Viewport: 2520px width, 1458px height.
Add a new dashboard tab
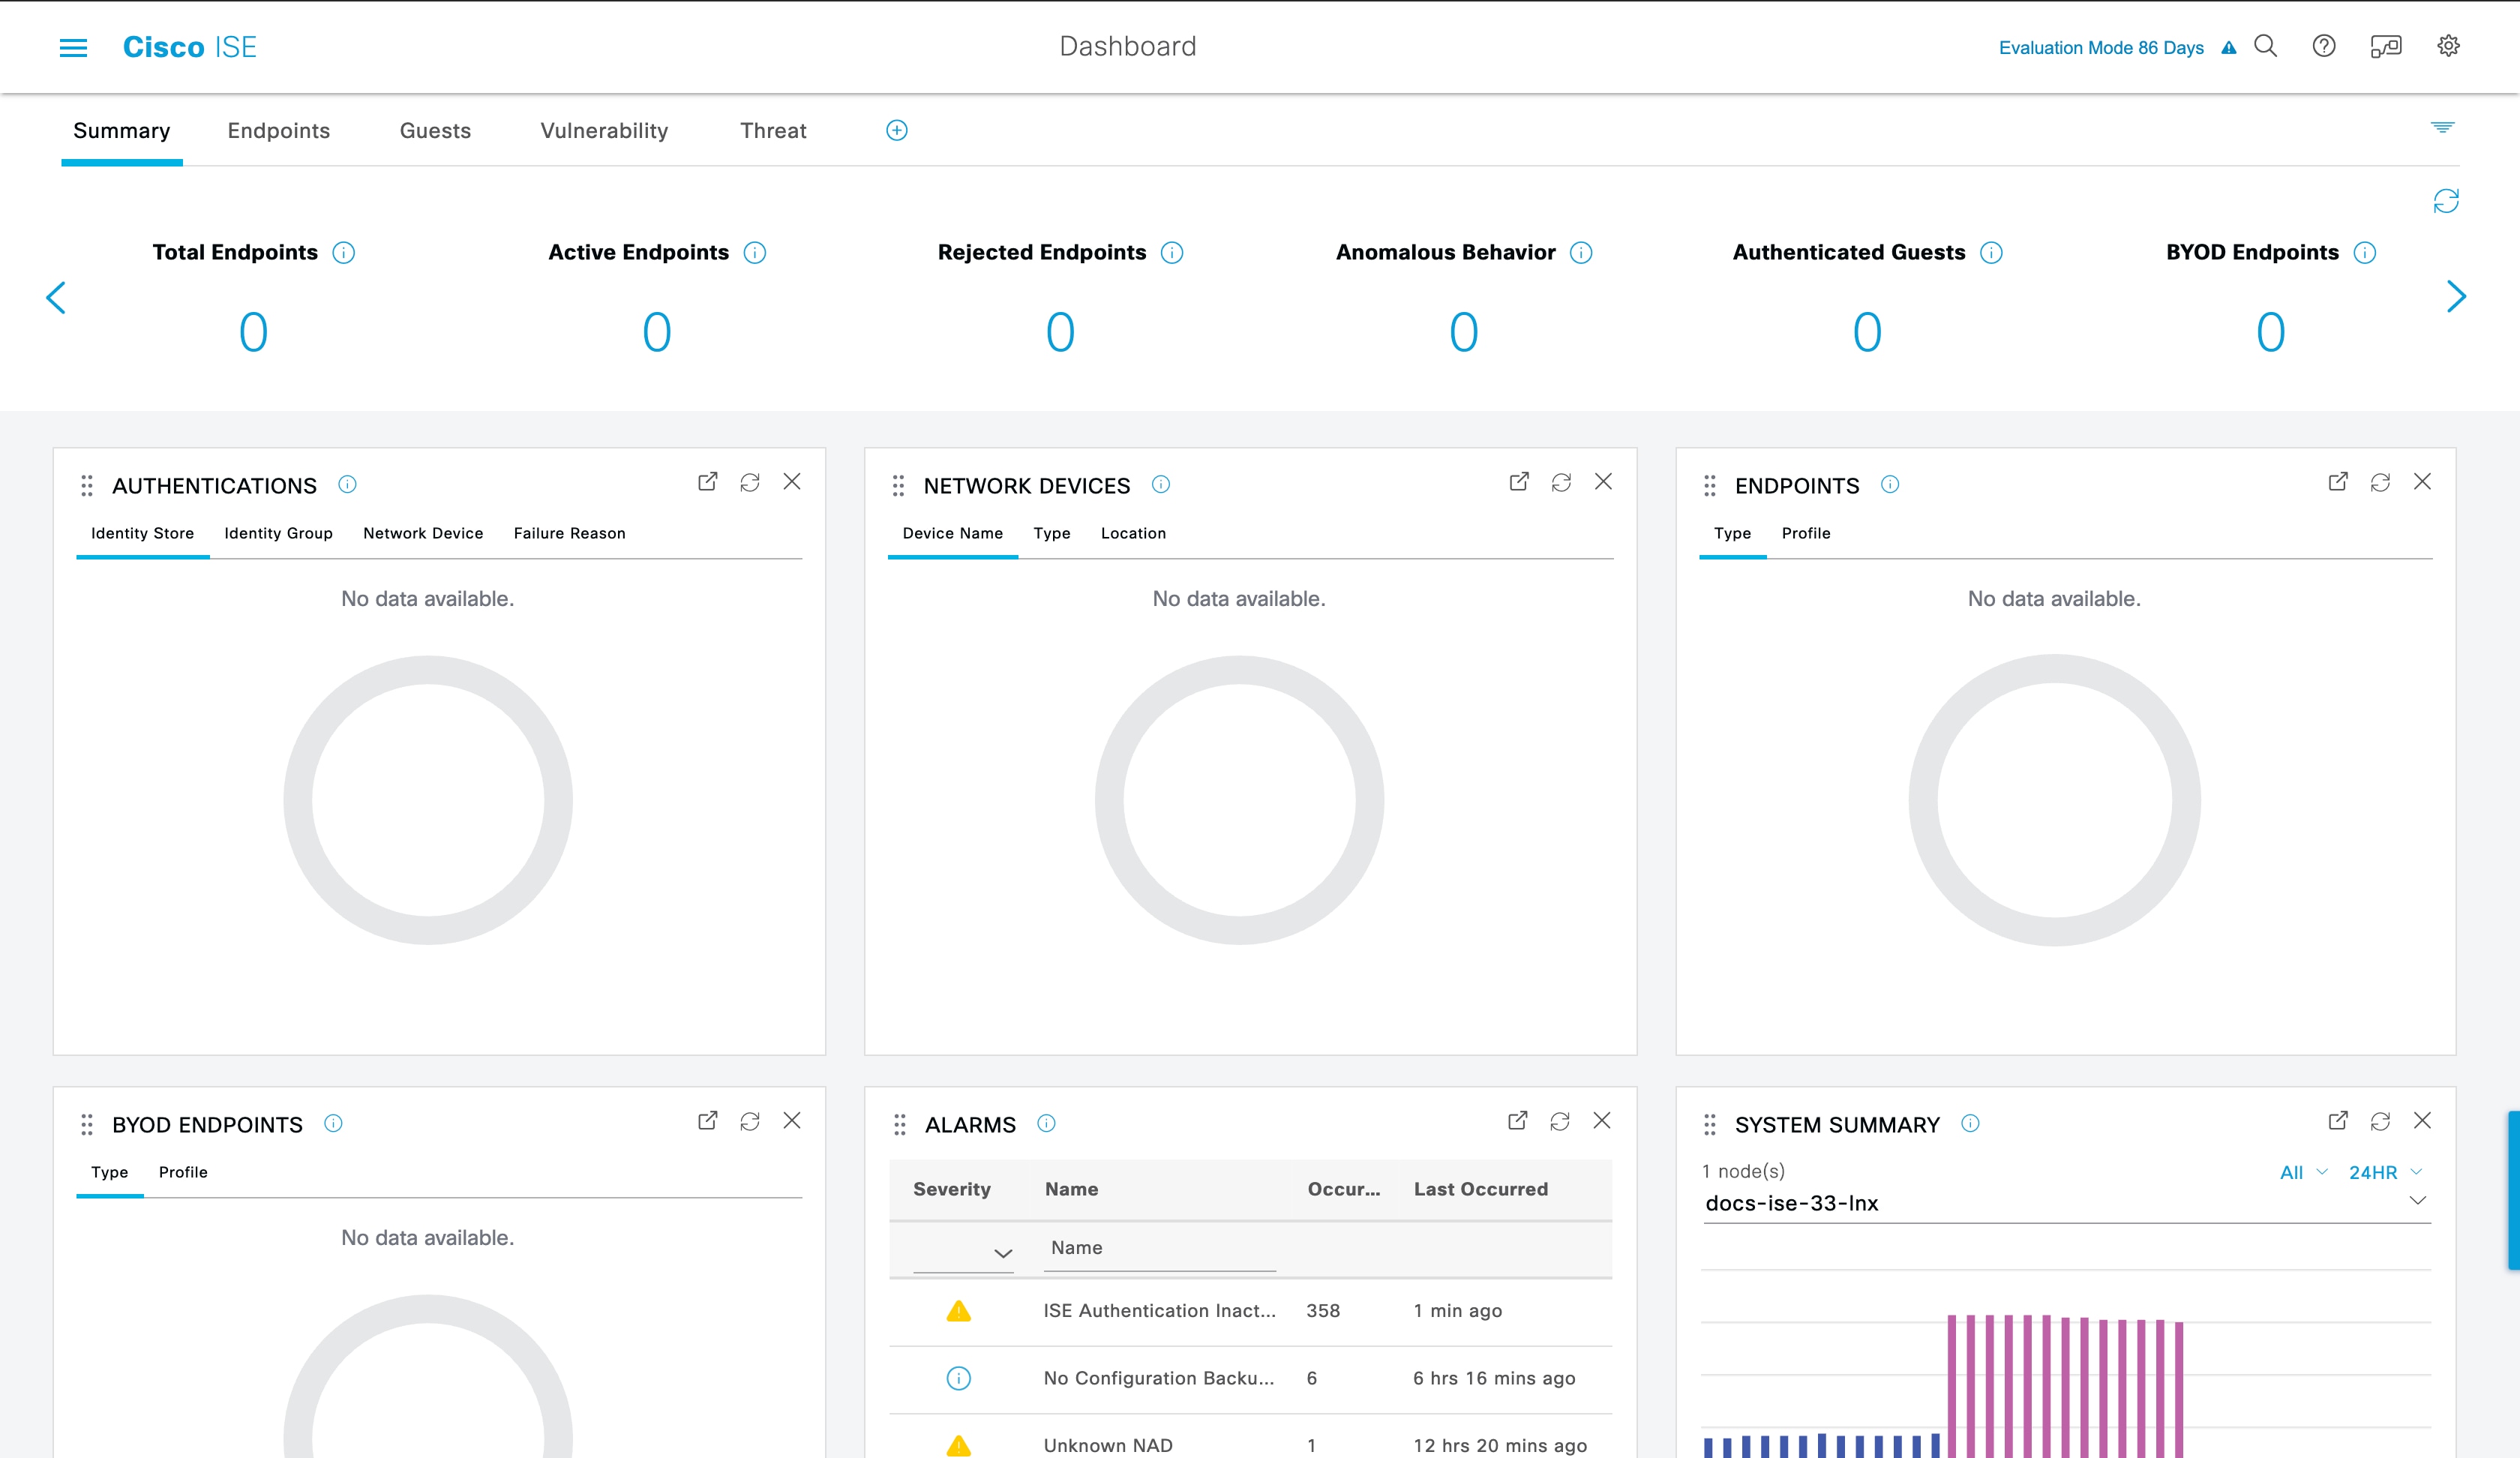click(896, 130)
